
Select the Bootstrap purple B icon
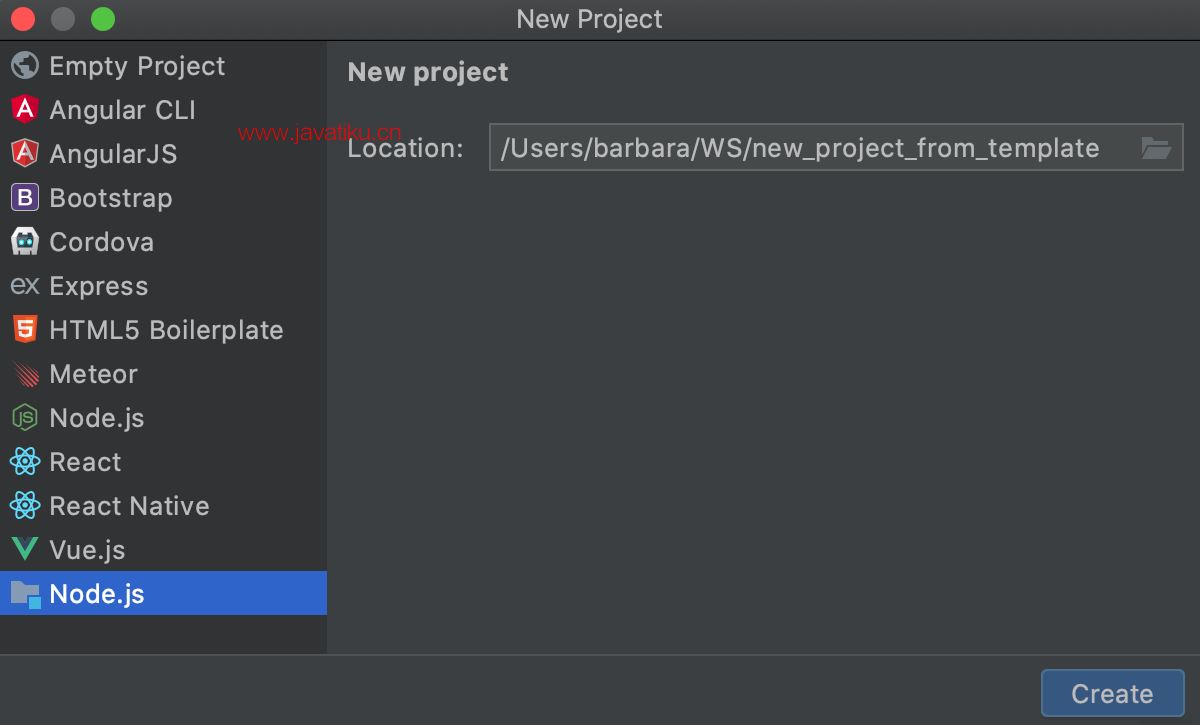[x=25, y=198]
